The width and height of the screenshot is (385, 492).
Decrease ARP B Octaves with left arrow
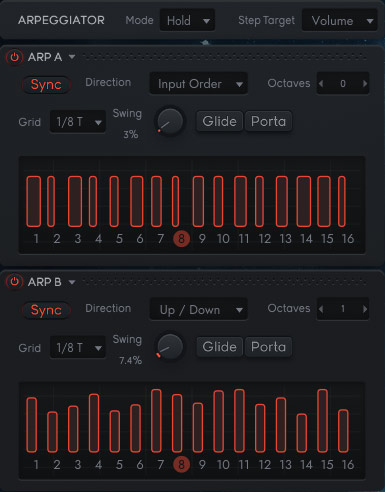321,309
